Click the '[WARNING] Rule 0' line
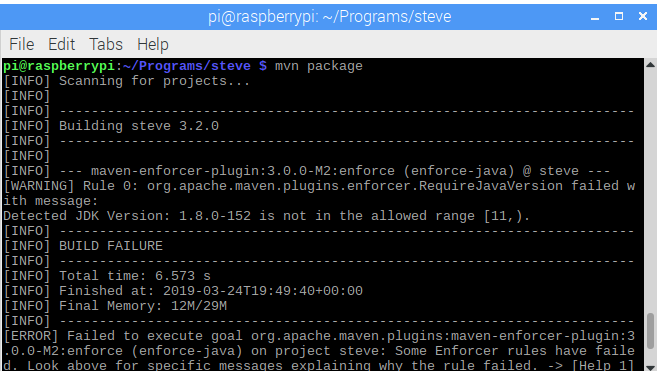The width and height of the screenshot is (657, 375). pyautogui.click(x=319, y=186)
